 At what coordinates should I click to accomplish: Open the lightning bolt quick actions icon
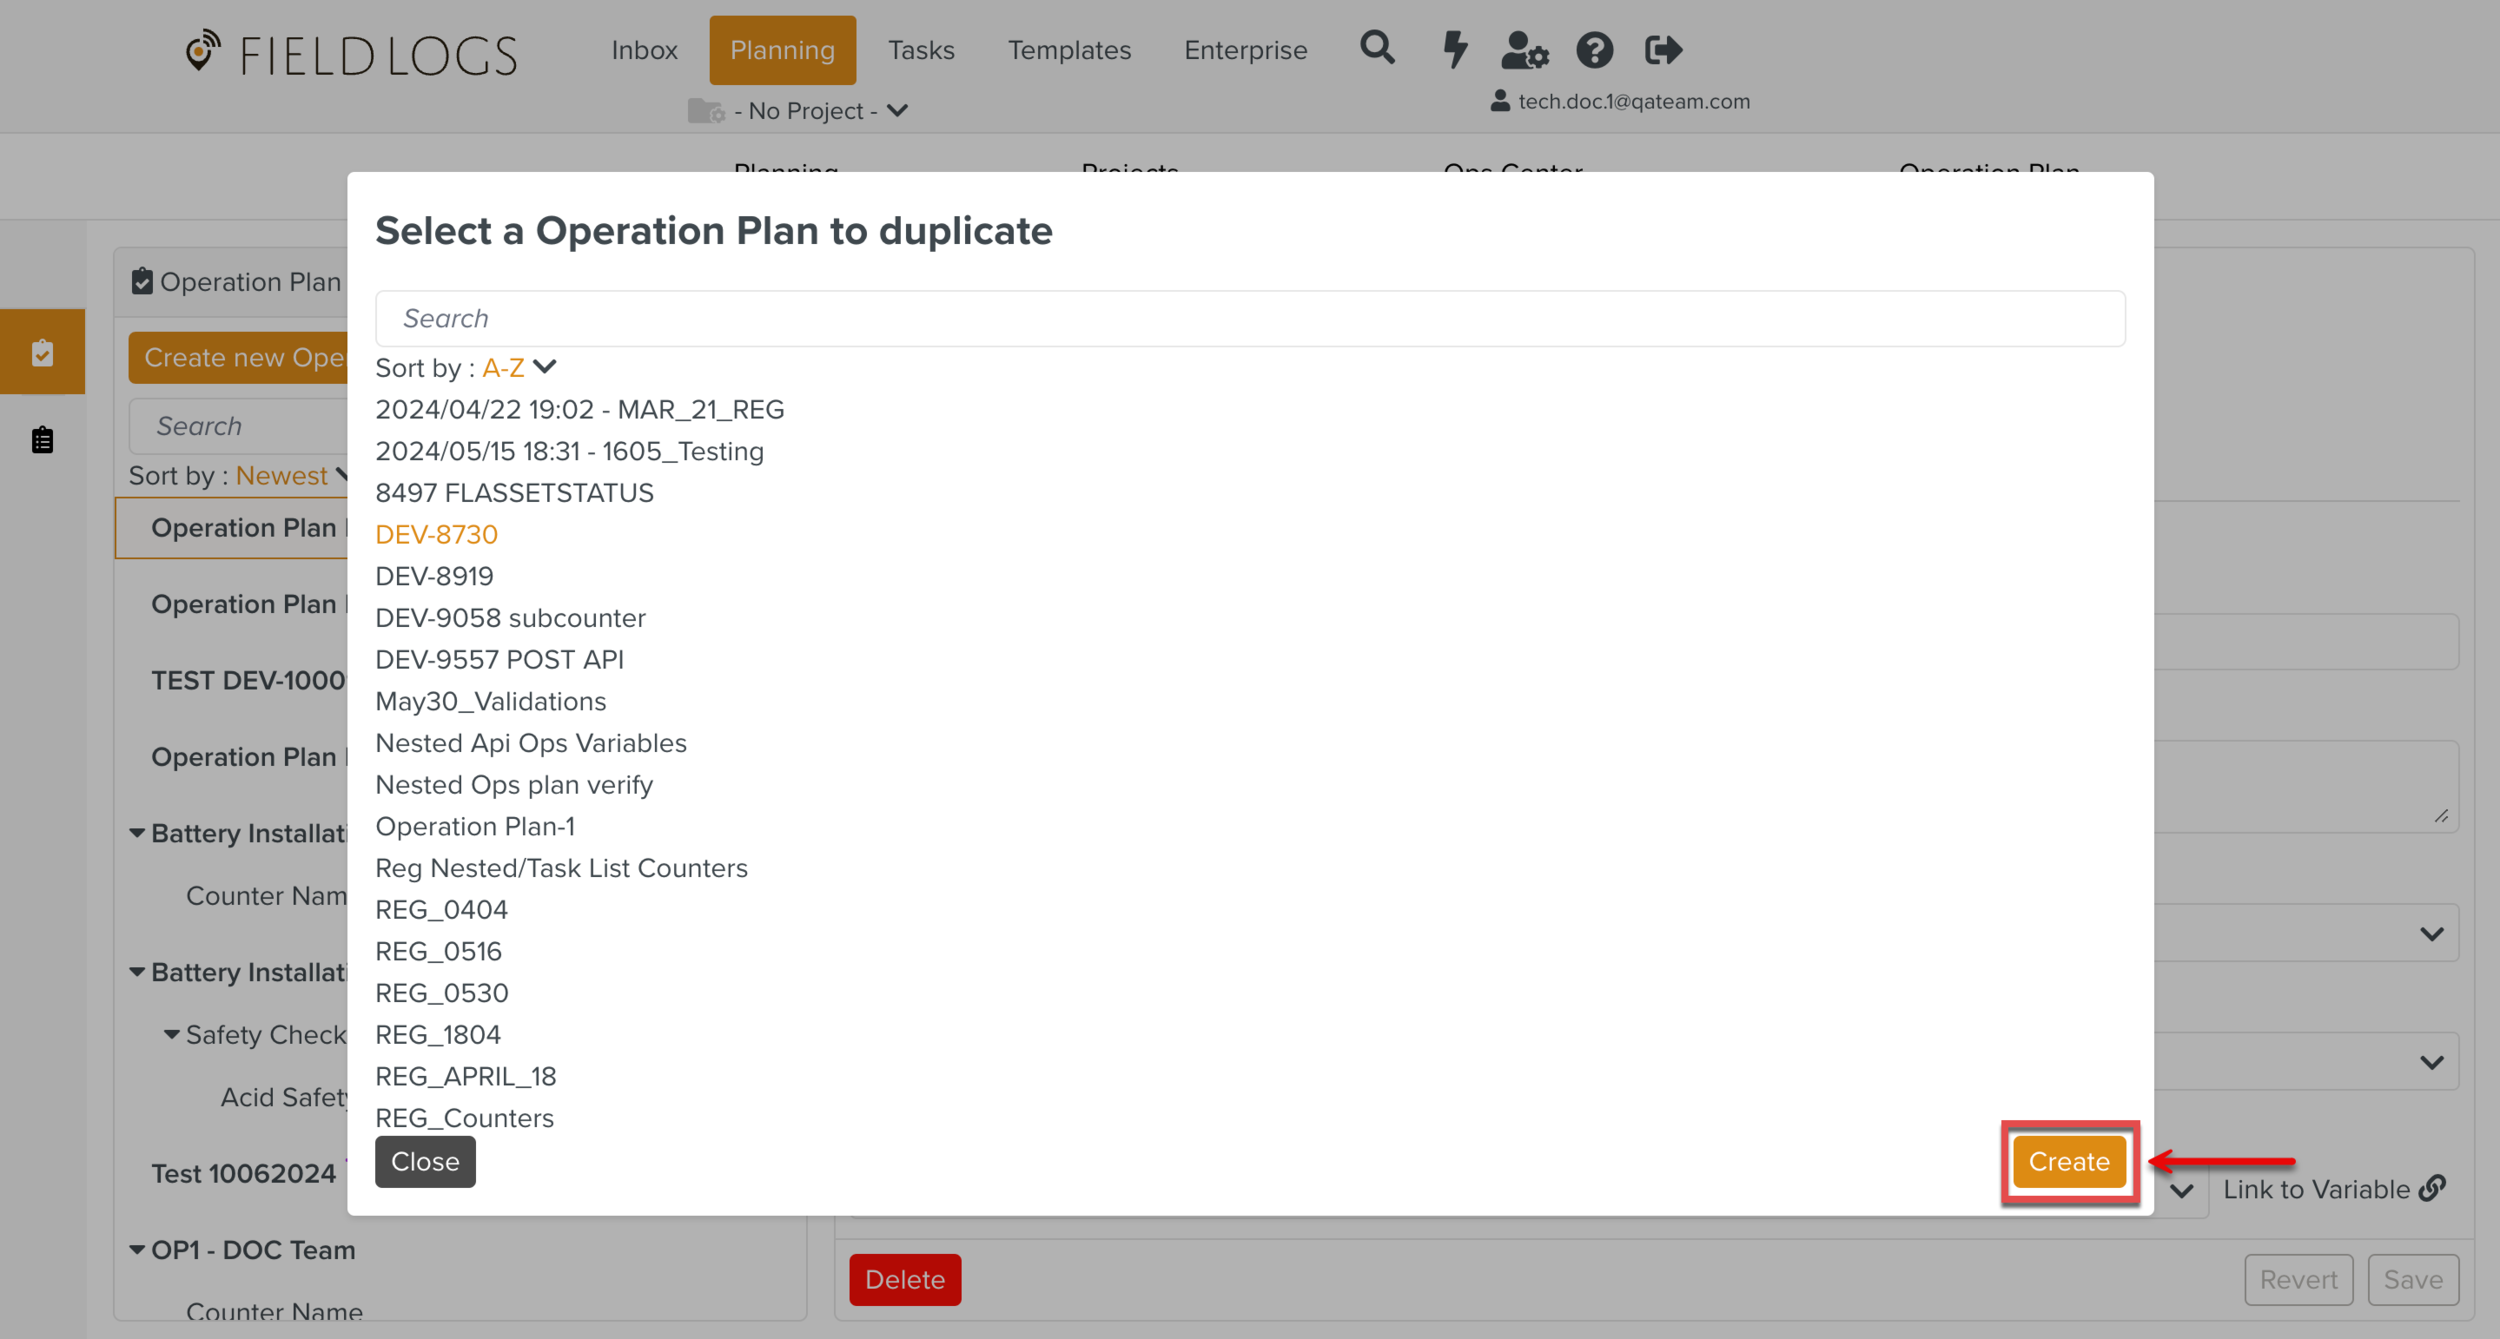tap(1454, 49)
